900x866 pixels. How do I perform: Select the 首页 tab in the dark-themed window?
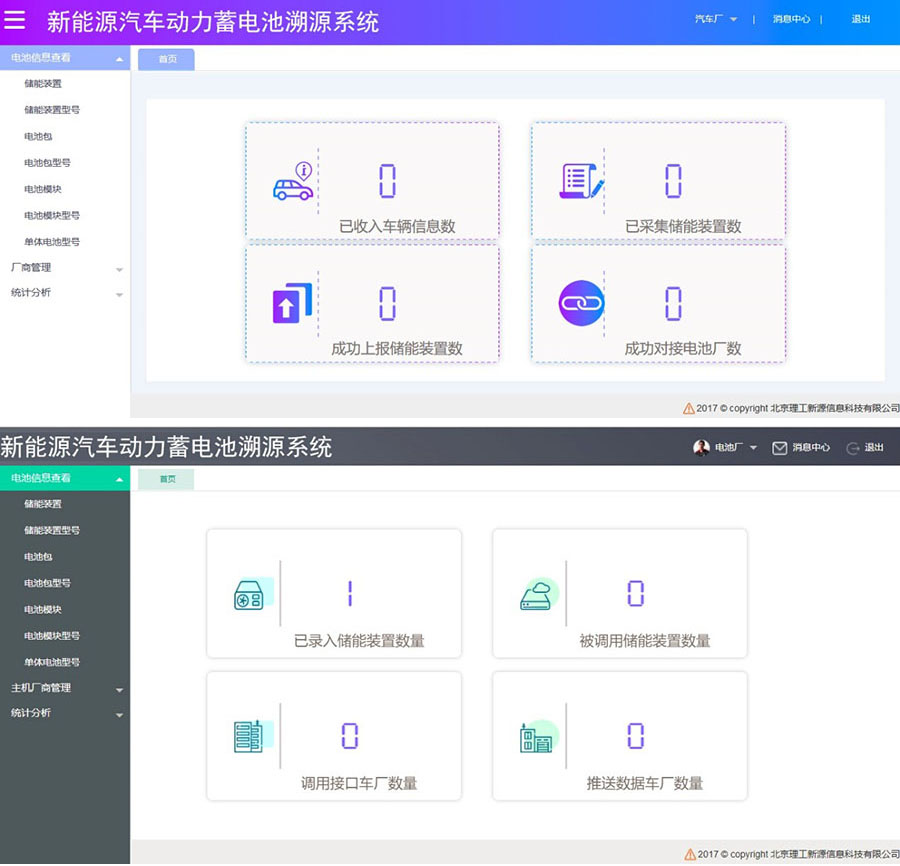tap(166, 479)
